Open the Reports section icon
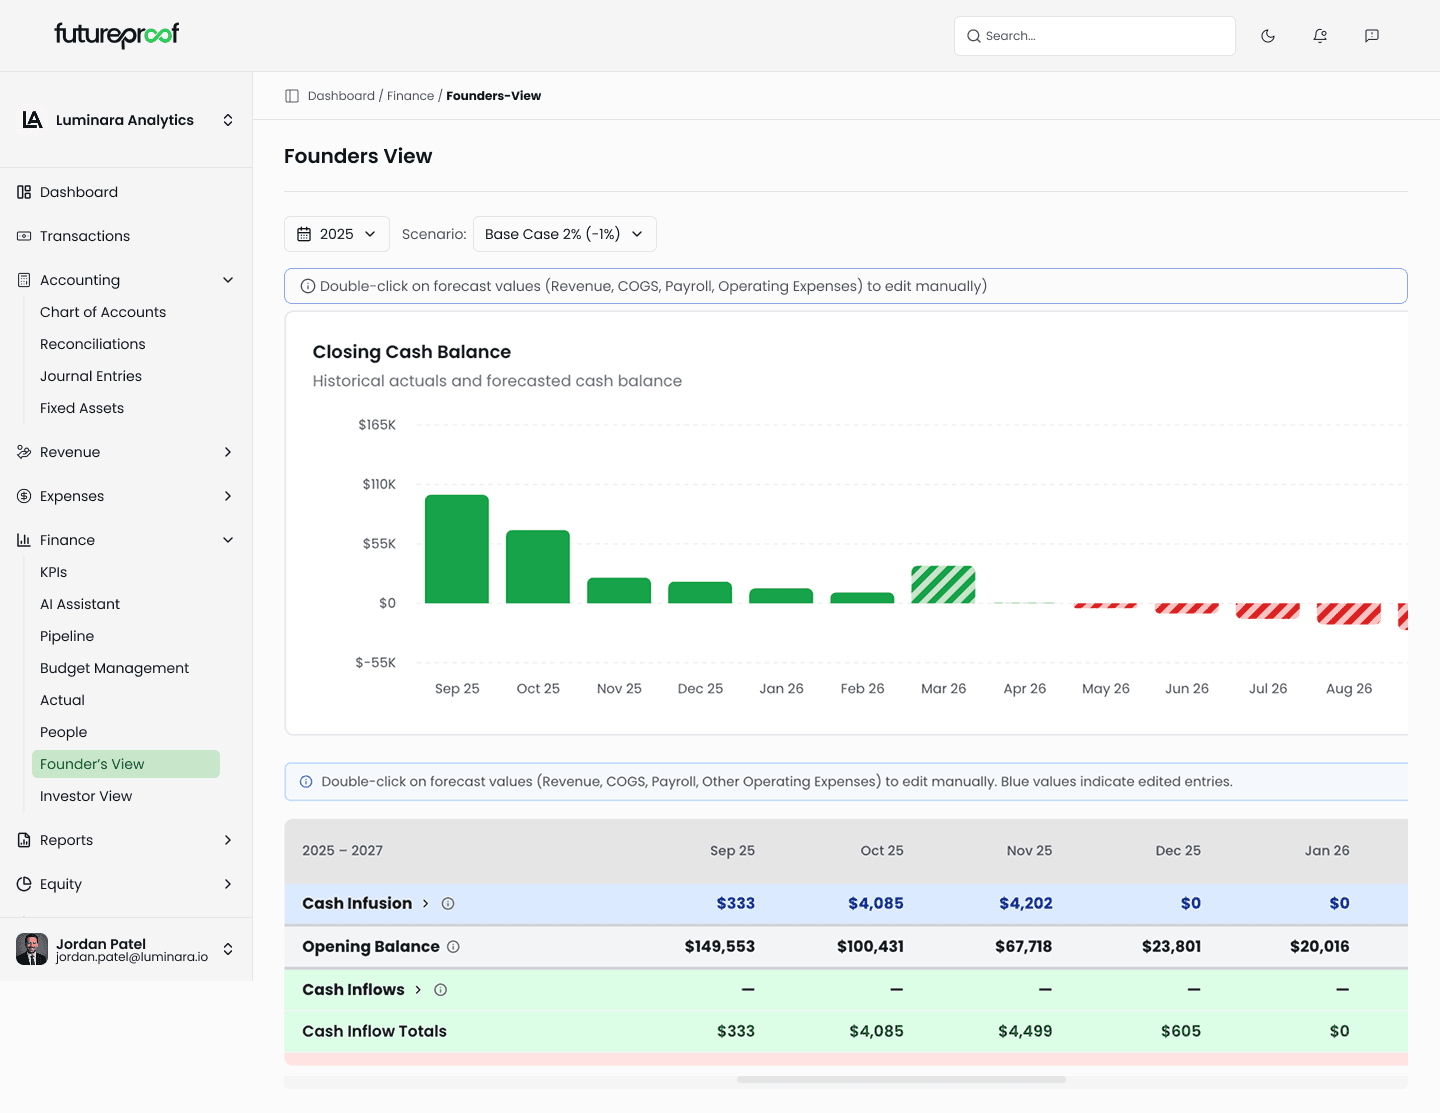This screenshot has height=1113, width=1440. pos(22,840)
